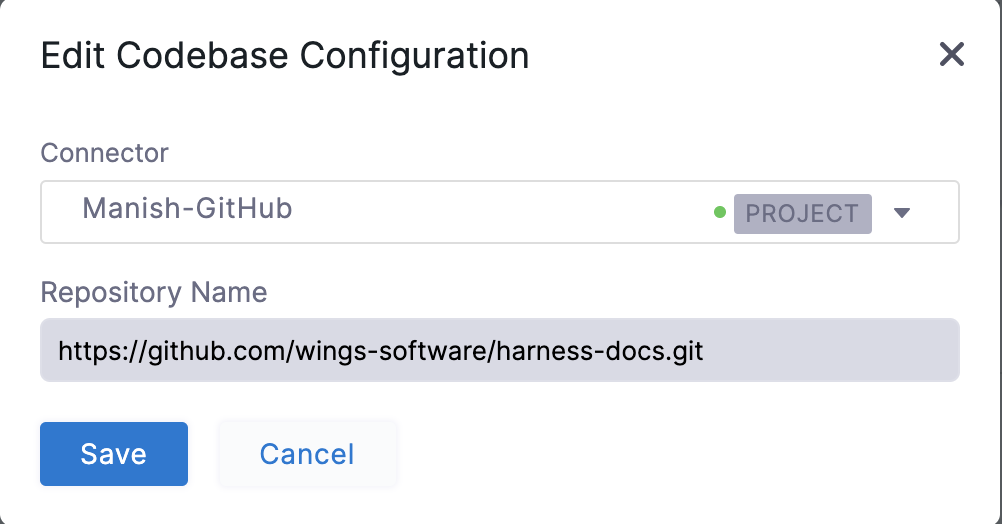Click the word 'Configuration' in the dialog title
This screenshot has width=1002, height=524.
point(415,56)
